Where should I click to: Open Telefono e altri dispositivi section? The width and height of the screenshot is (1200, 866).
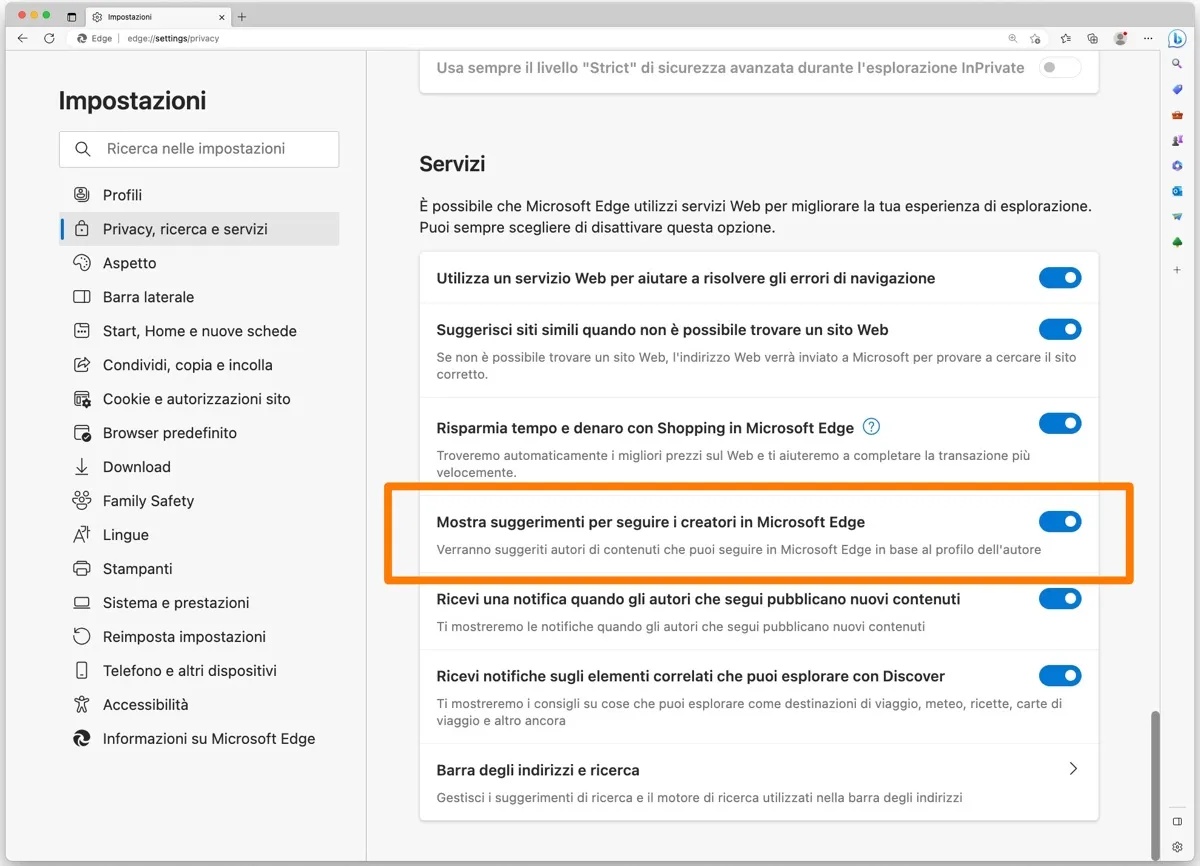tap(199, 671)
